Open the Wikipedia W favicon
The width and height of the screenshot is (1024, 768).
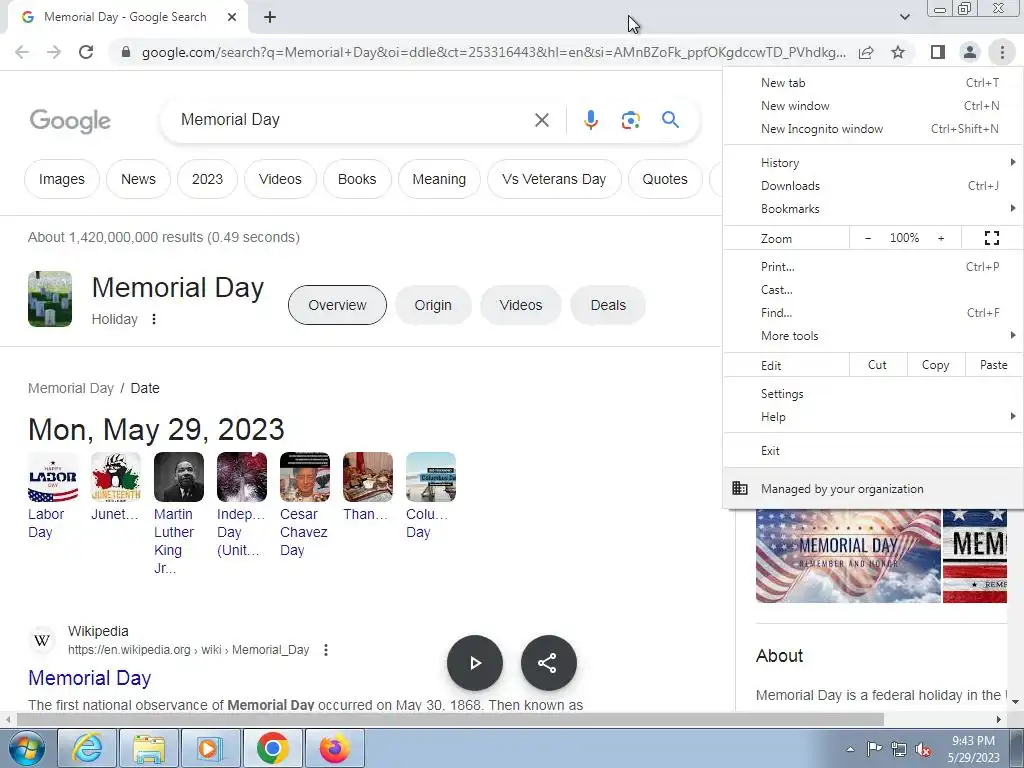tap(42, 640)
